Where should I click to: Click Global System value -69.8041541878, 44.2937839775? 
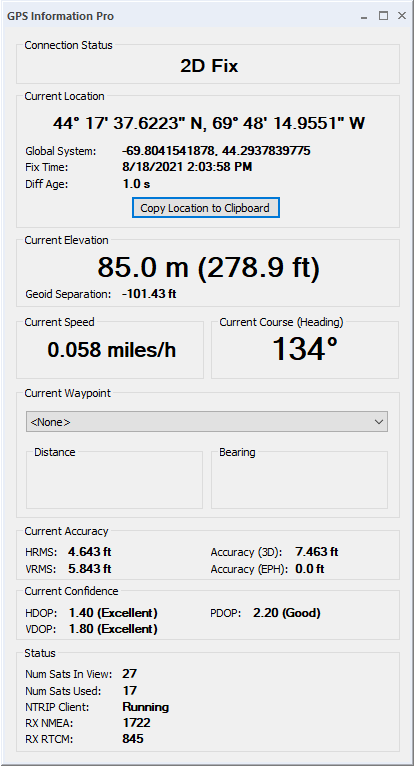pyautogui.click(x=216, y=151)
